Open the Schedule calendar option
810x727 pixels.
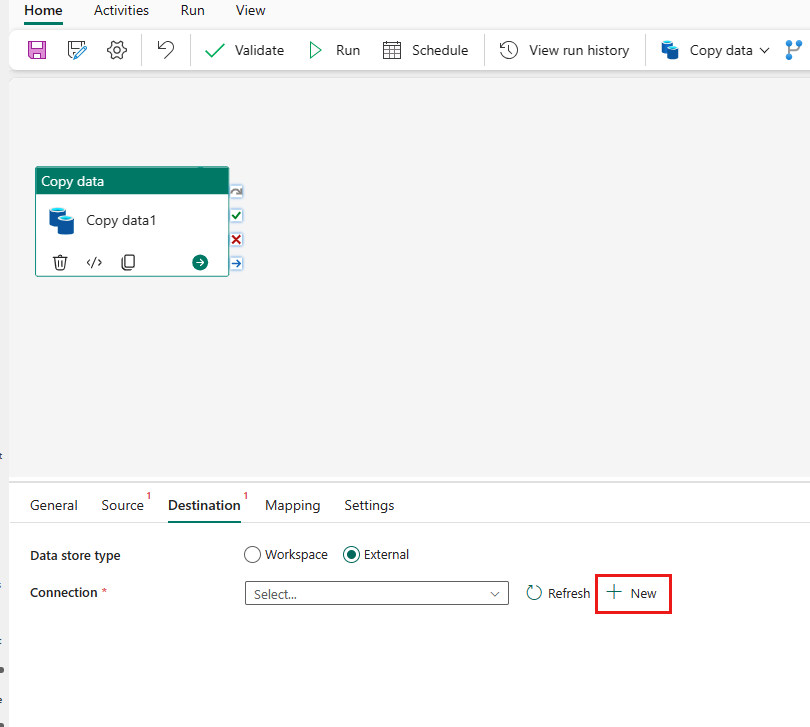coord(425,50)
